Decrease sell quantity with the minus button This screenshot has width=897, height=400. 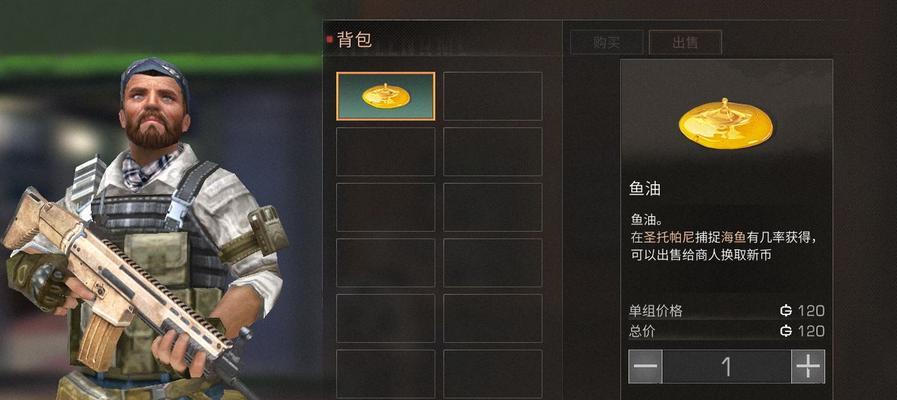click(x=645, y=366)
